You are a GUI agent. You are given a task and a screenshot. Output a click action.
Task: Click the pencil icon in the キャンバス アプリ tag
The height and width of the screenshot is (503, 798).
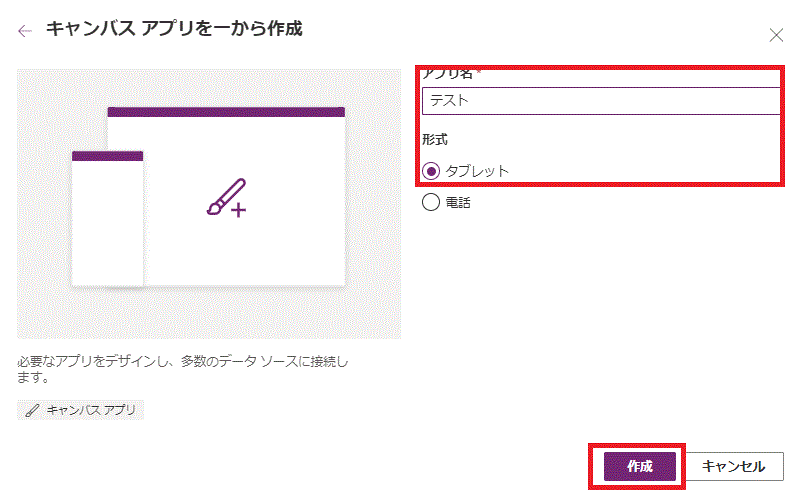click(x=33, y=410)
